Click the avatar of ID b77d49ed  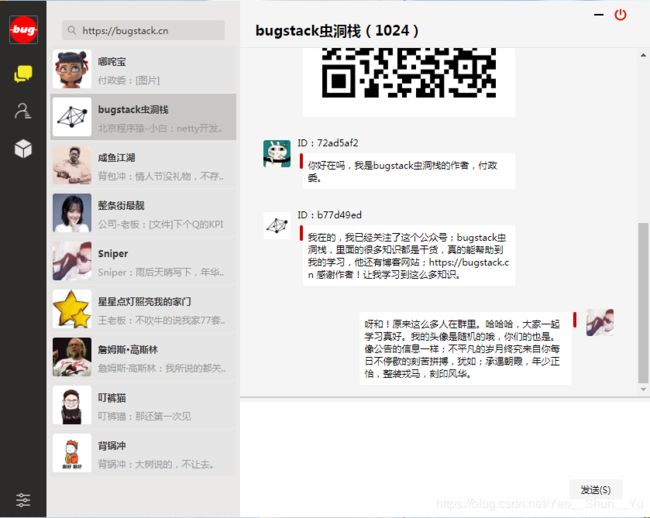pyautogui.click(x=277, y=226)
